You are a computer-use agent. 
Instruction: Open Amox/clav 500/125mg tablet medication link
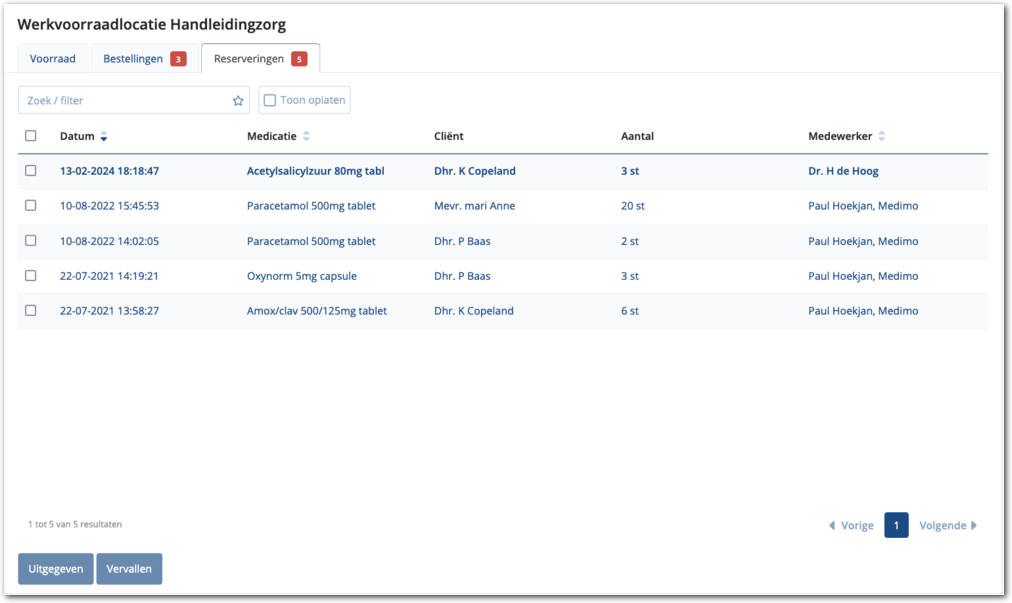point(317,311)
